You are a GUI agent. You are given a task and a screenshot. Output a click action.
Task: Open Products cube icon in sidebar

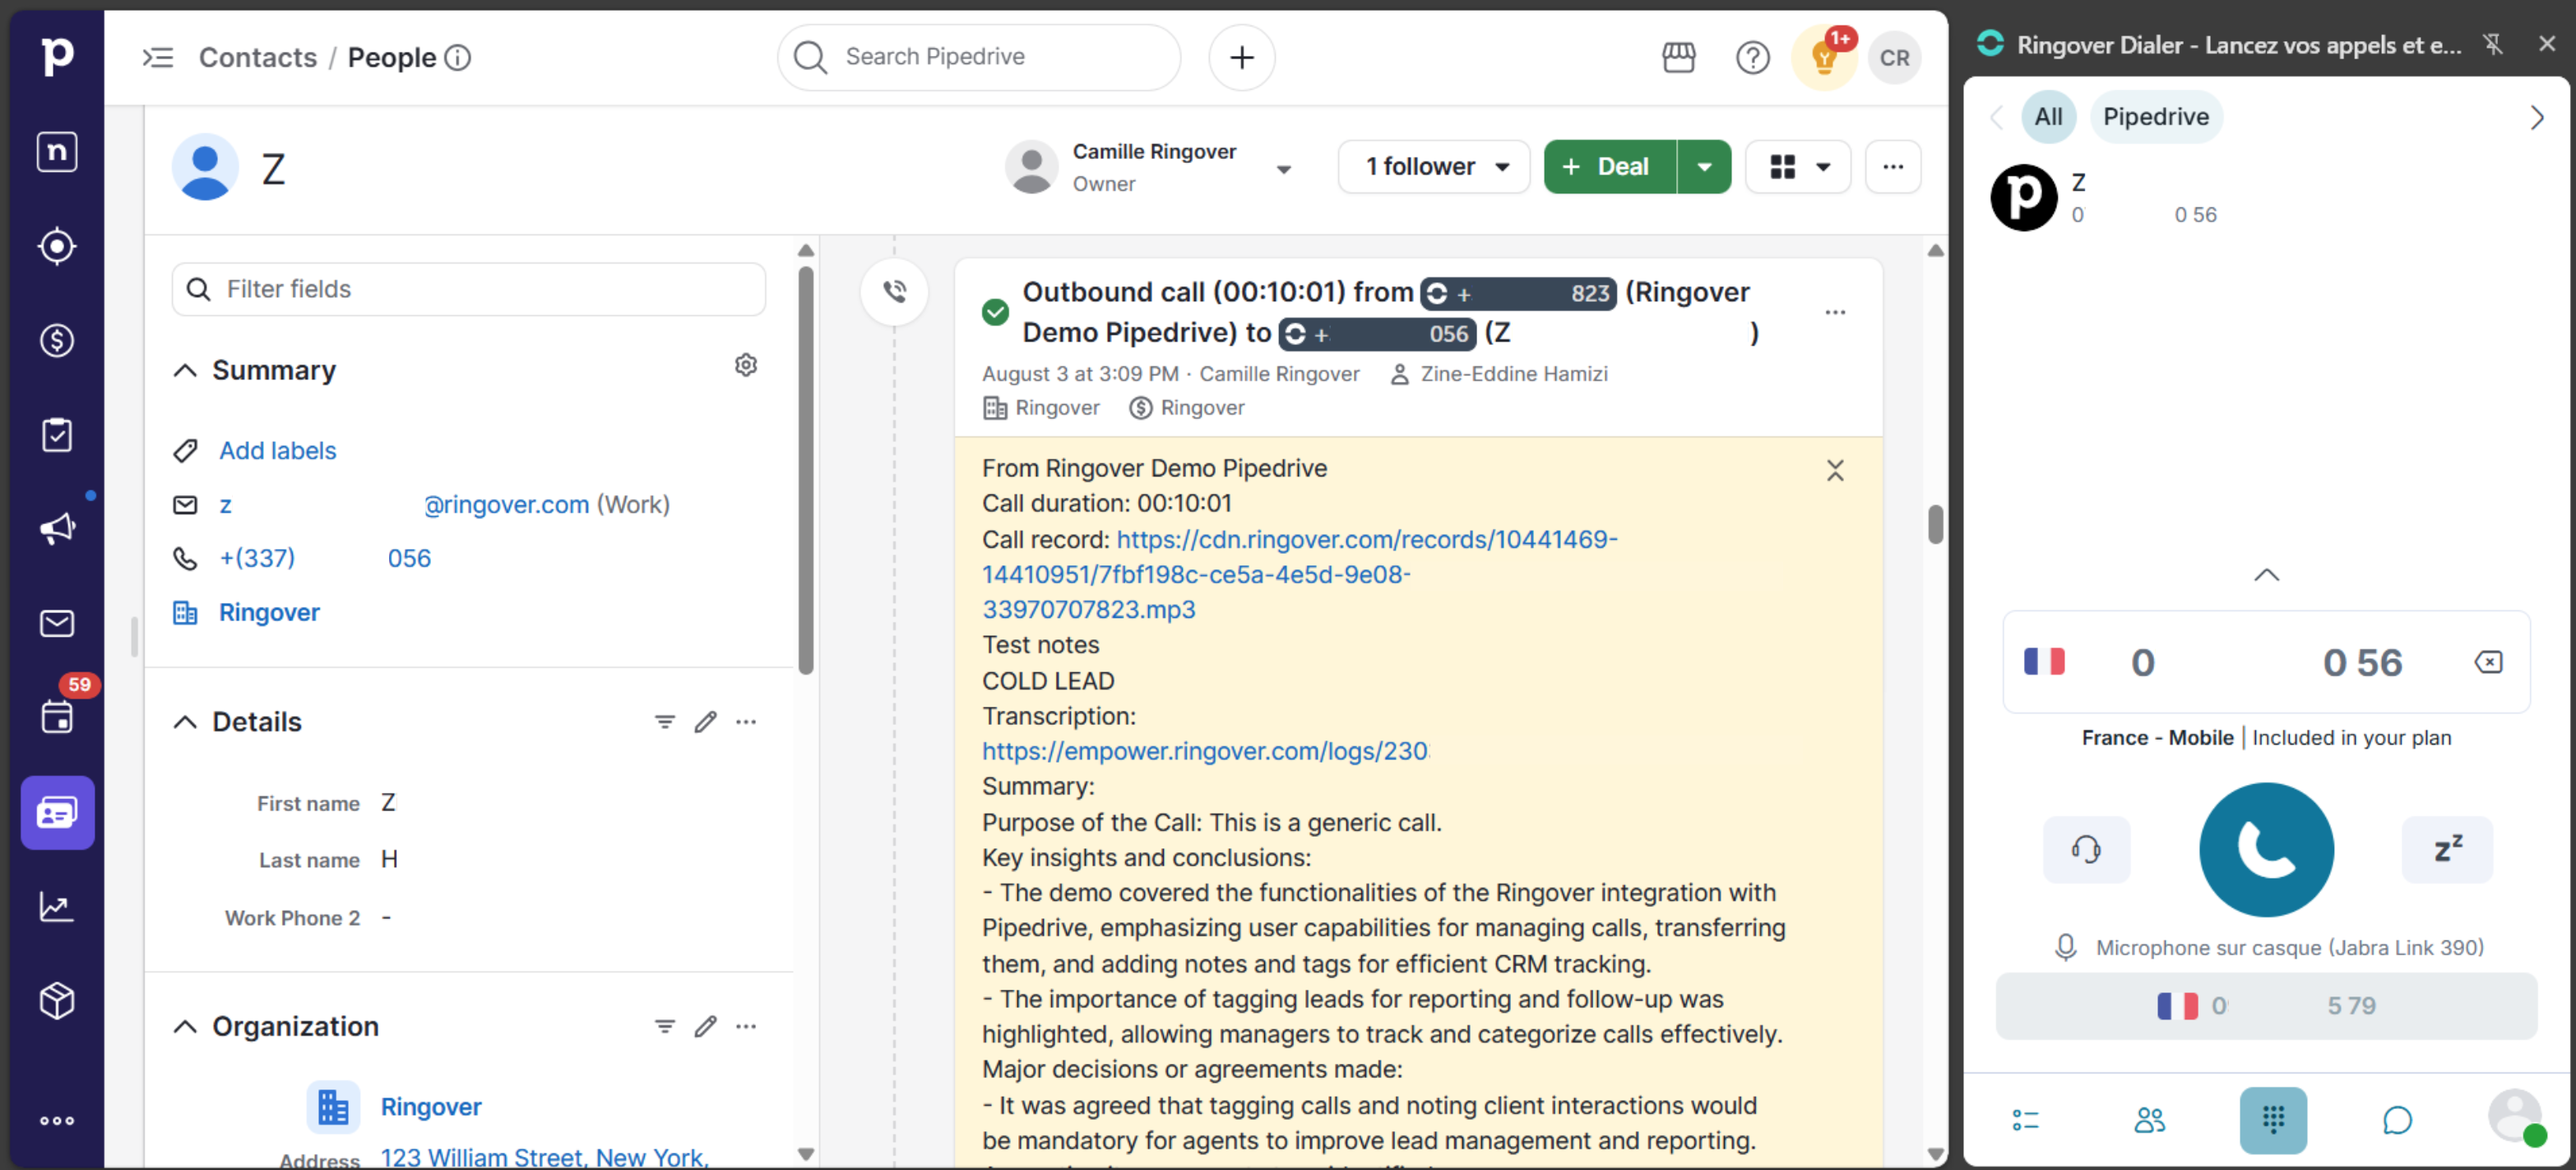[57, 1000]
